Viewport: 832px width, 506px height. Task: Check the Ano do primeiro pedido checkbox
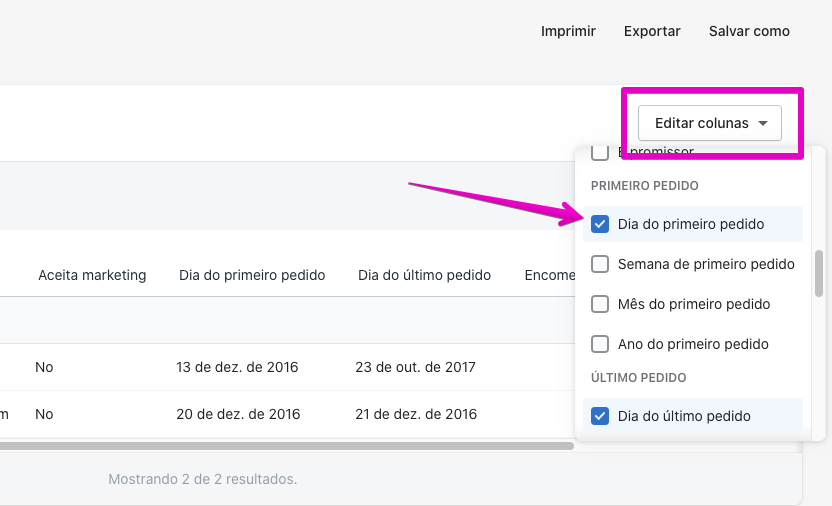[600, 344]
